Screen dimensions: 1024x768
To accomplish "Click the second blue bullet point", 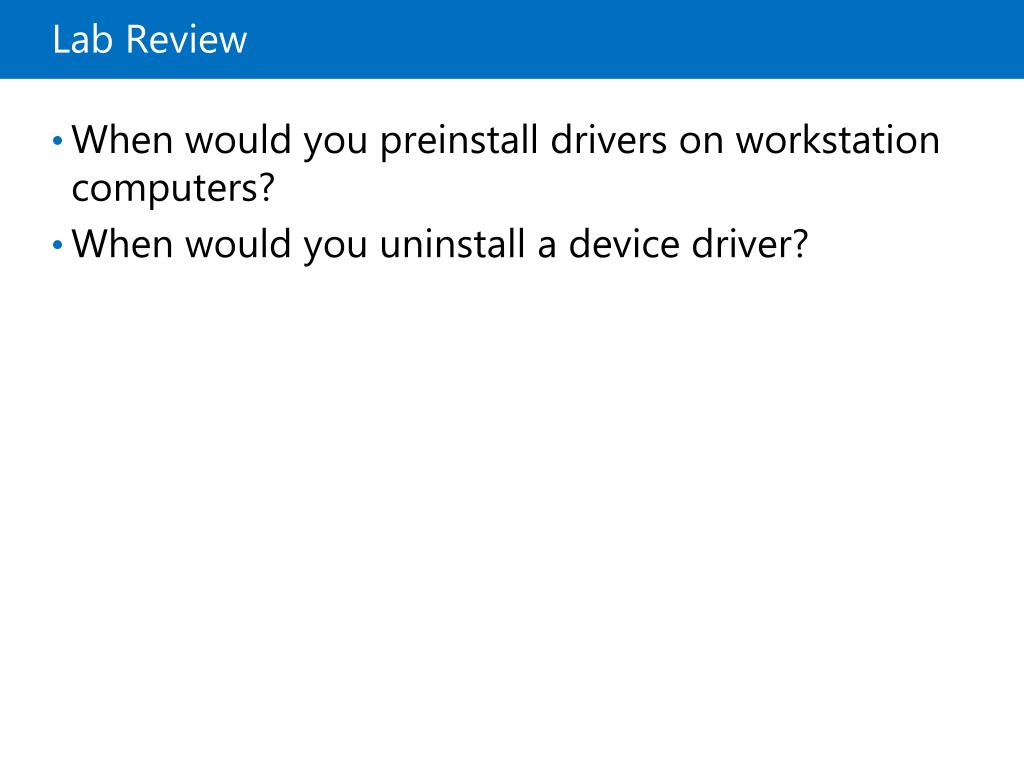I will (57, 245).
